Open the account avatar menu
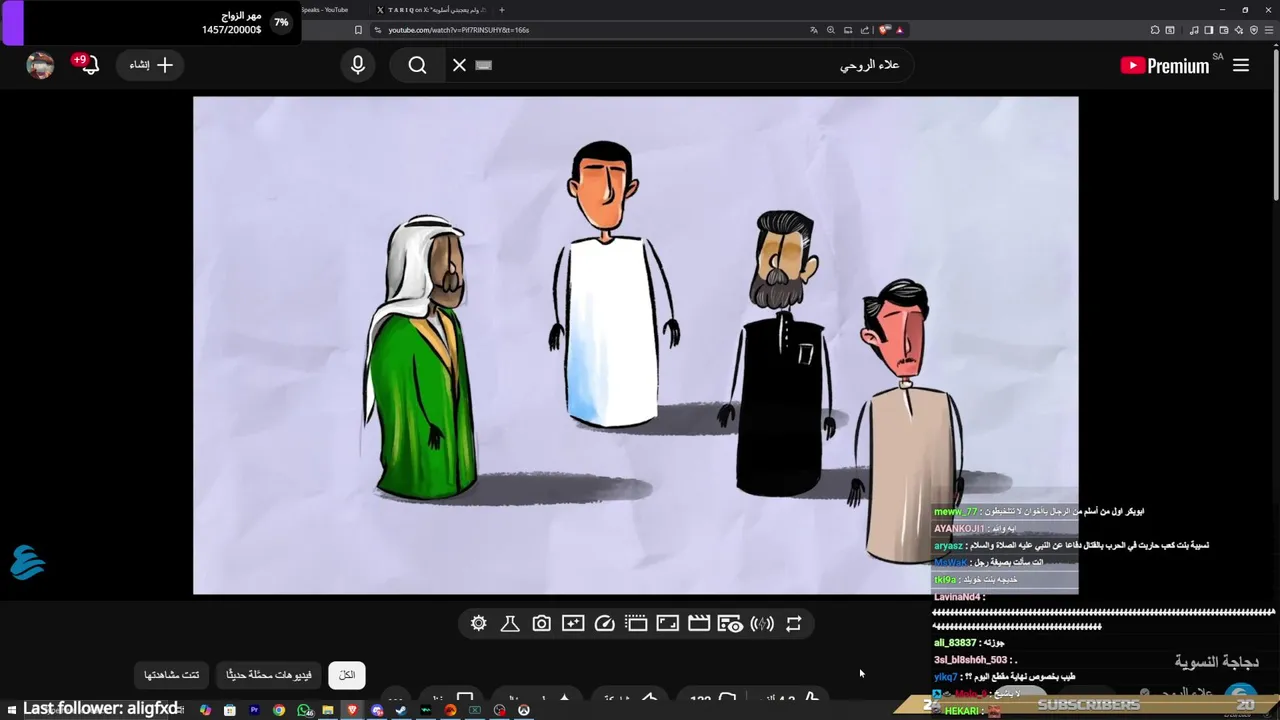This screenshot has height=720, width=1280. pos(40,65)
